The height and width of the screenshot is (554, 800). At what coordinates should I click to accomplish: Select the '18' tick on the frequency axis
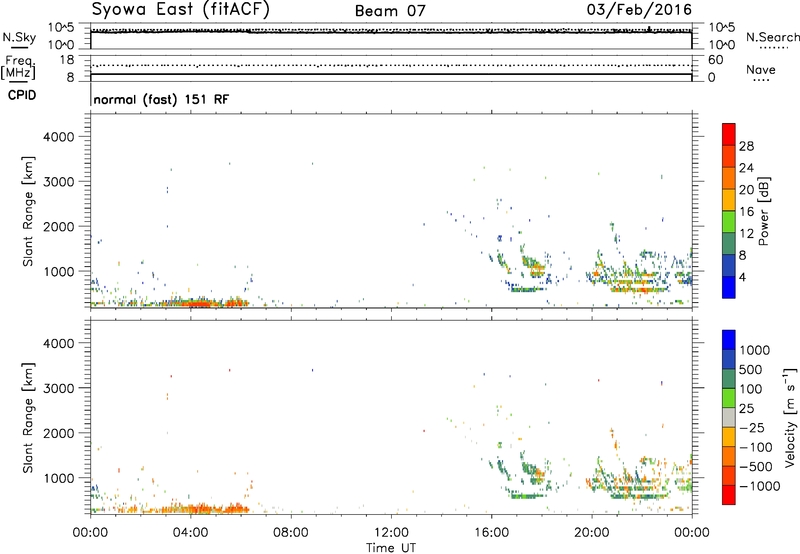pyautogui.click(x=66, y=60)
